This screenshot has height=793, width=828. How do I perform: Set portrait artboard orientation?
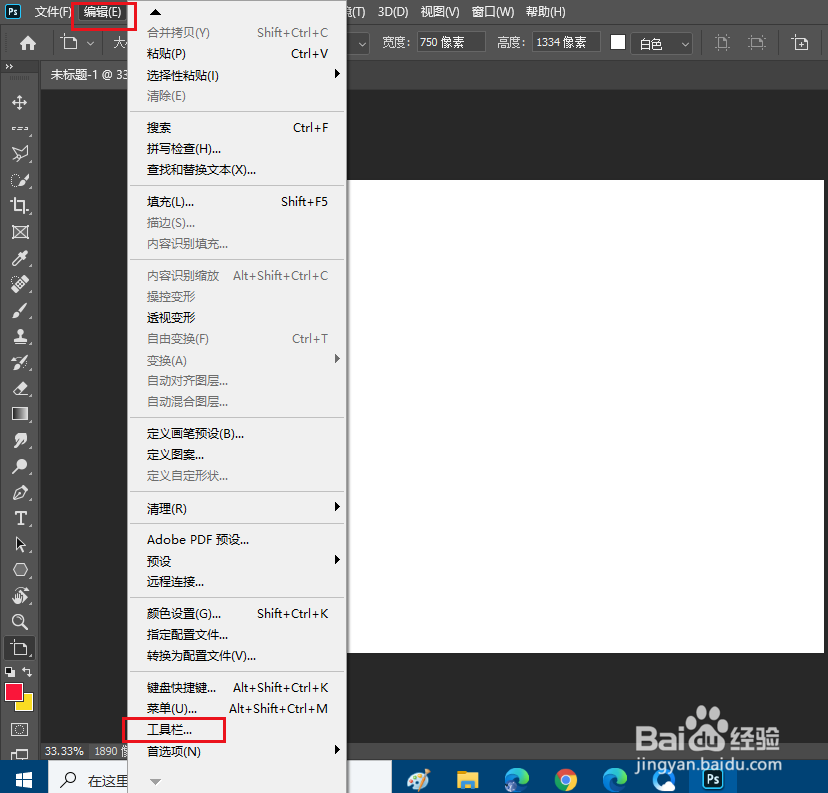[722, 42]
